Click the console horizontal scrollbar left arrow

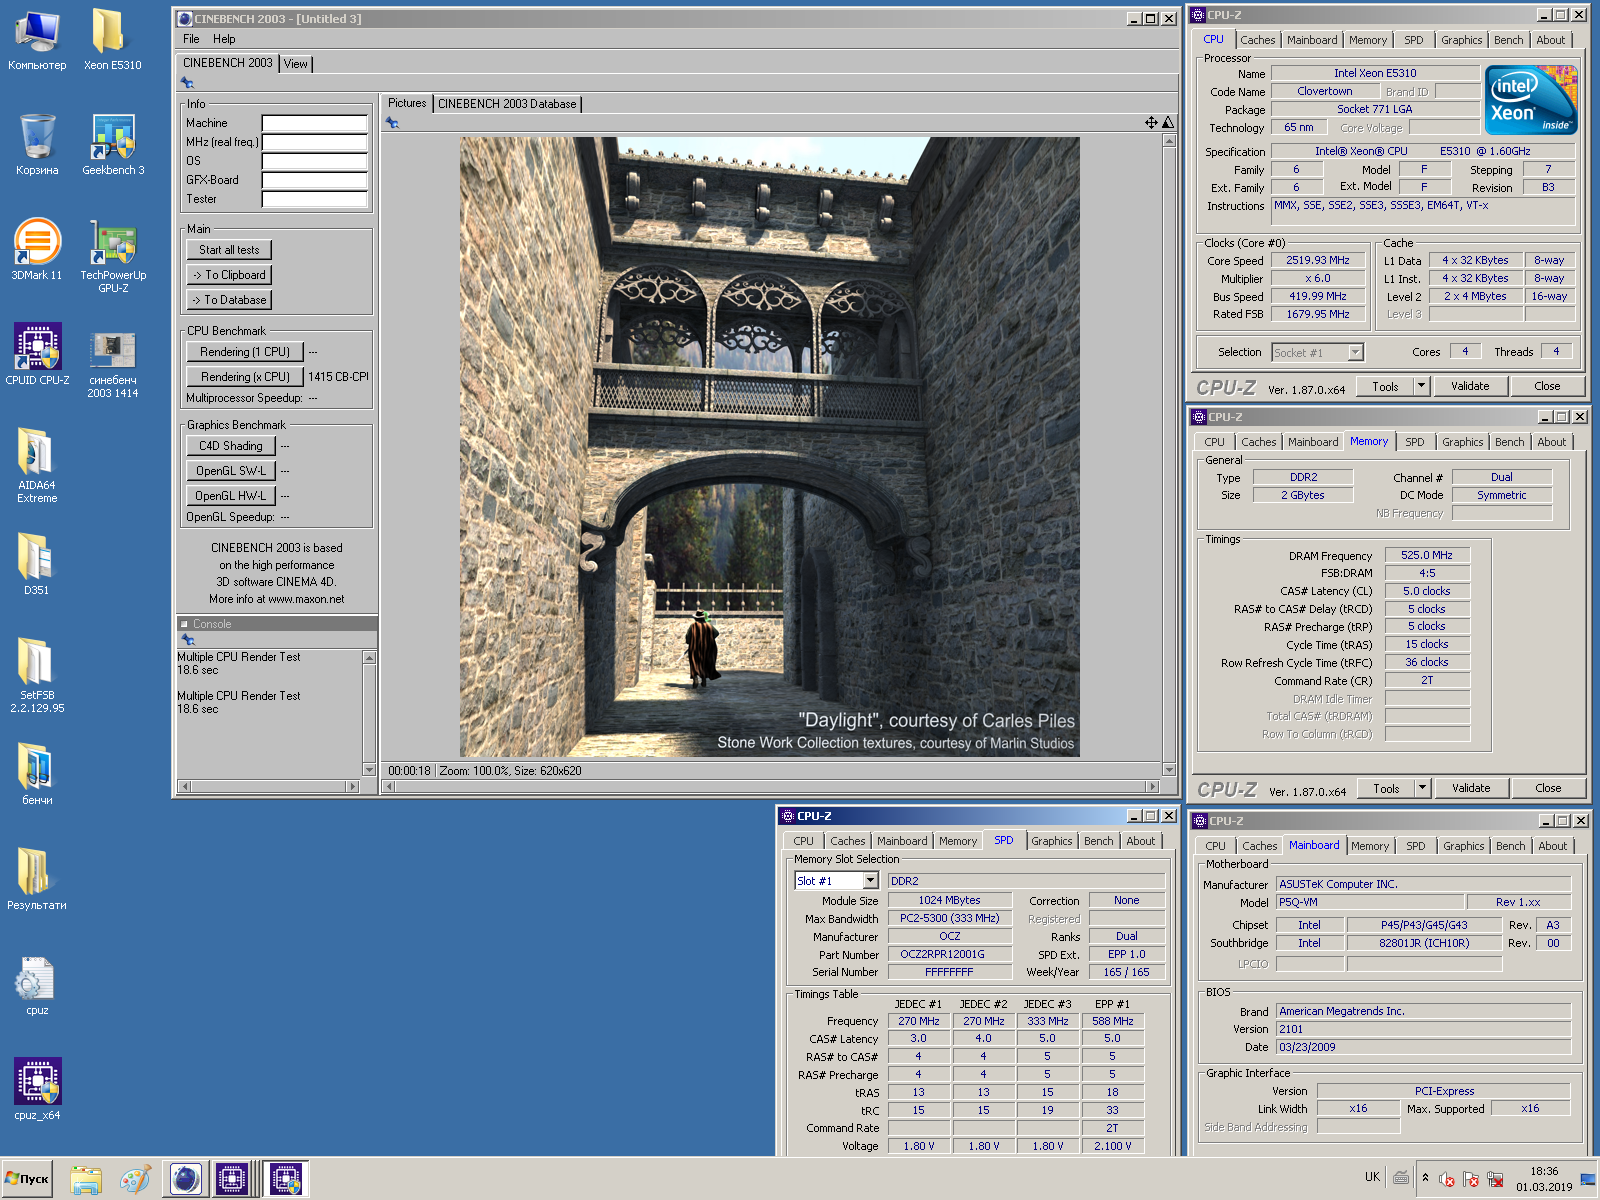pos(184,787)
